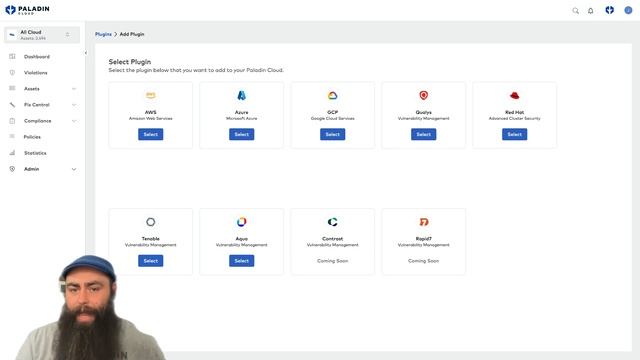Click the Google Cloud Services subtitle
The height and width of the screenshot is (360, 640).
click(x=333, y=118)
